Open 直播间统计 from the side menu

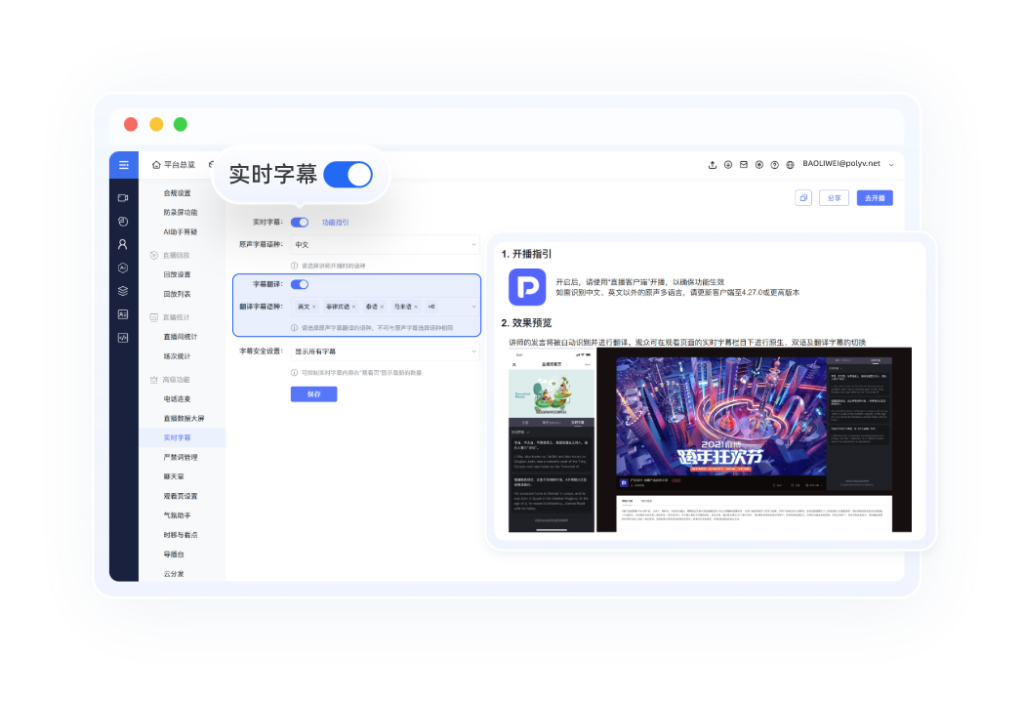pos(180,336)
